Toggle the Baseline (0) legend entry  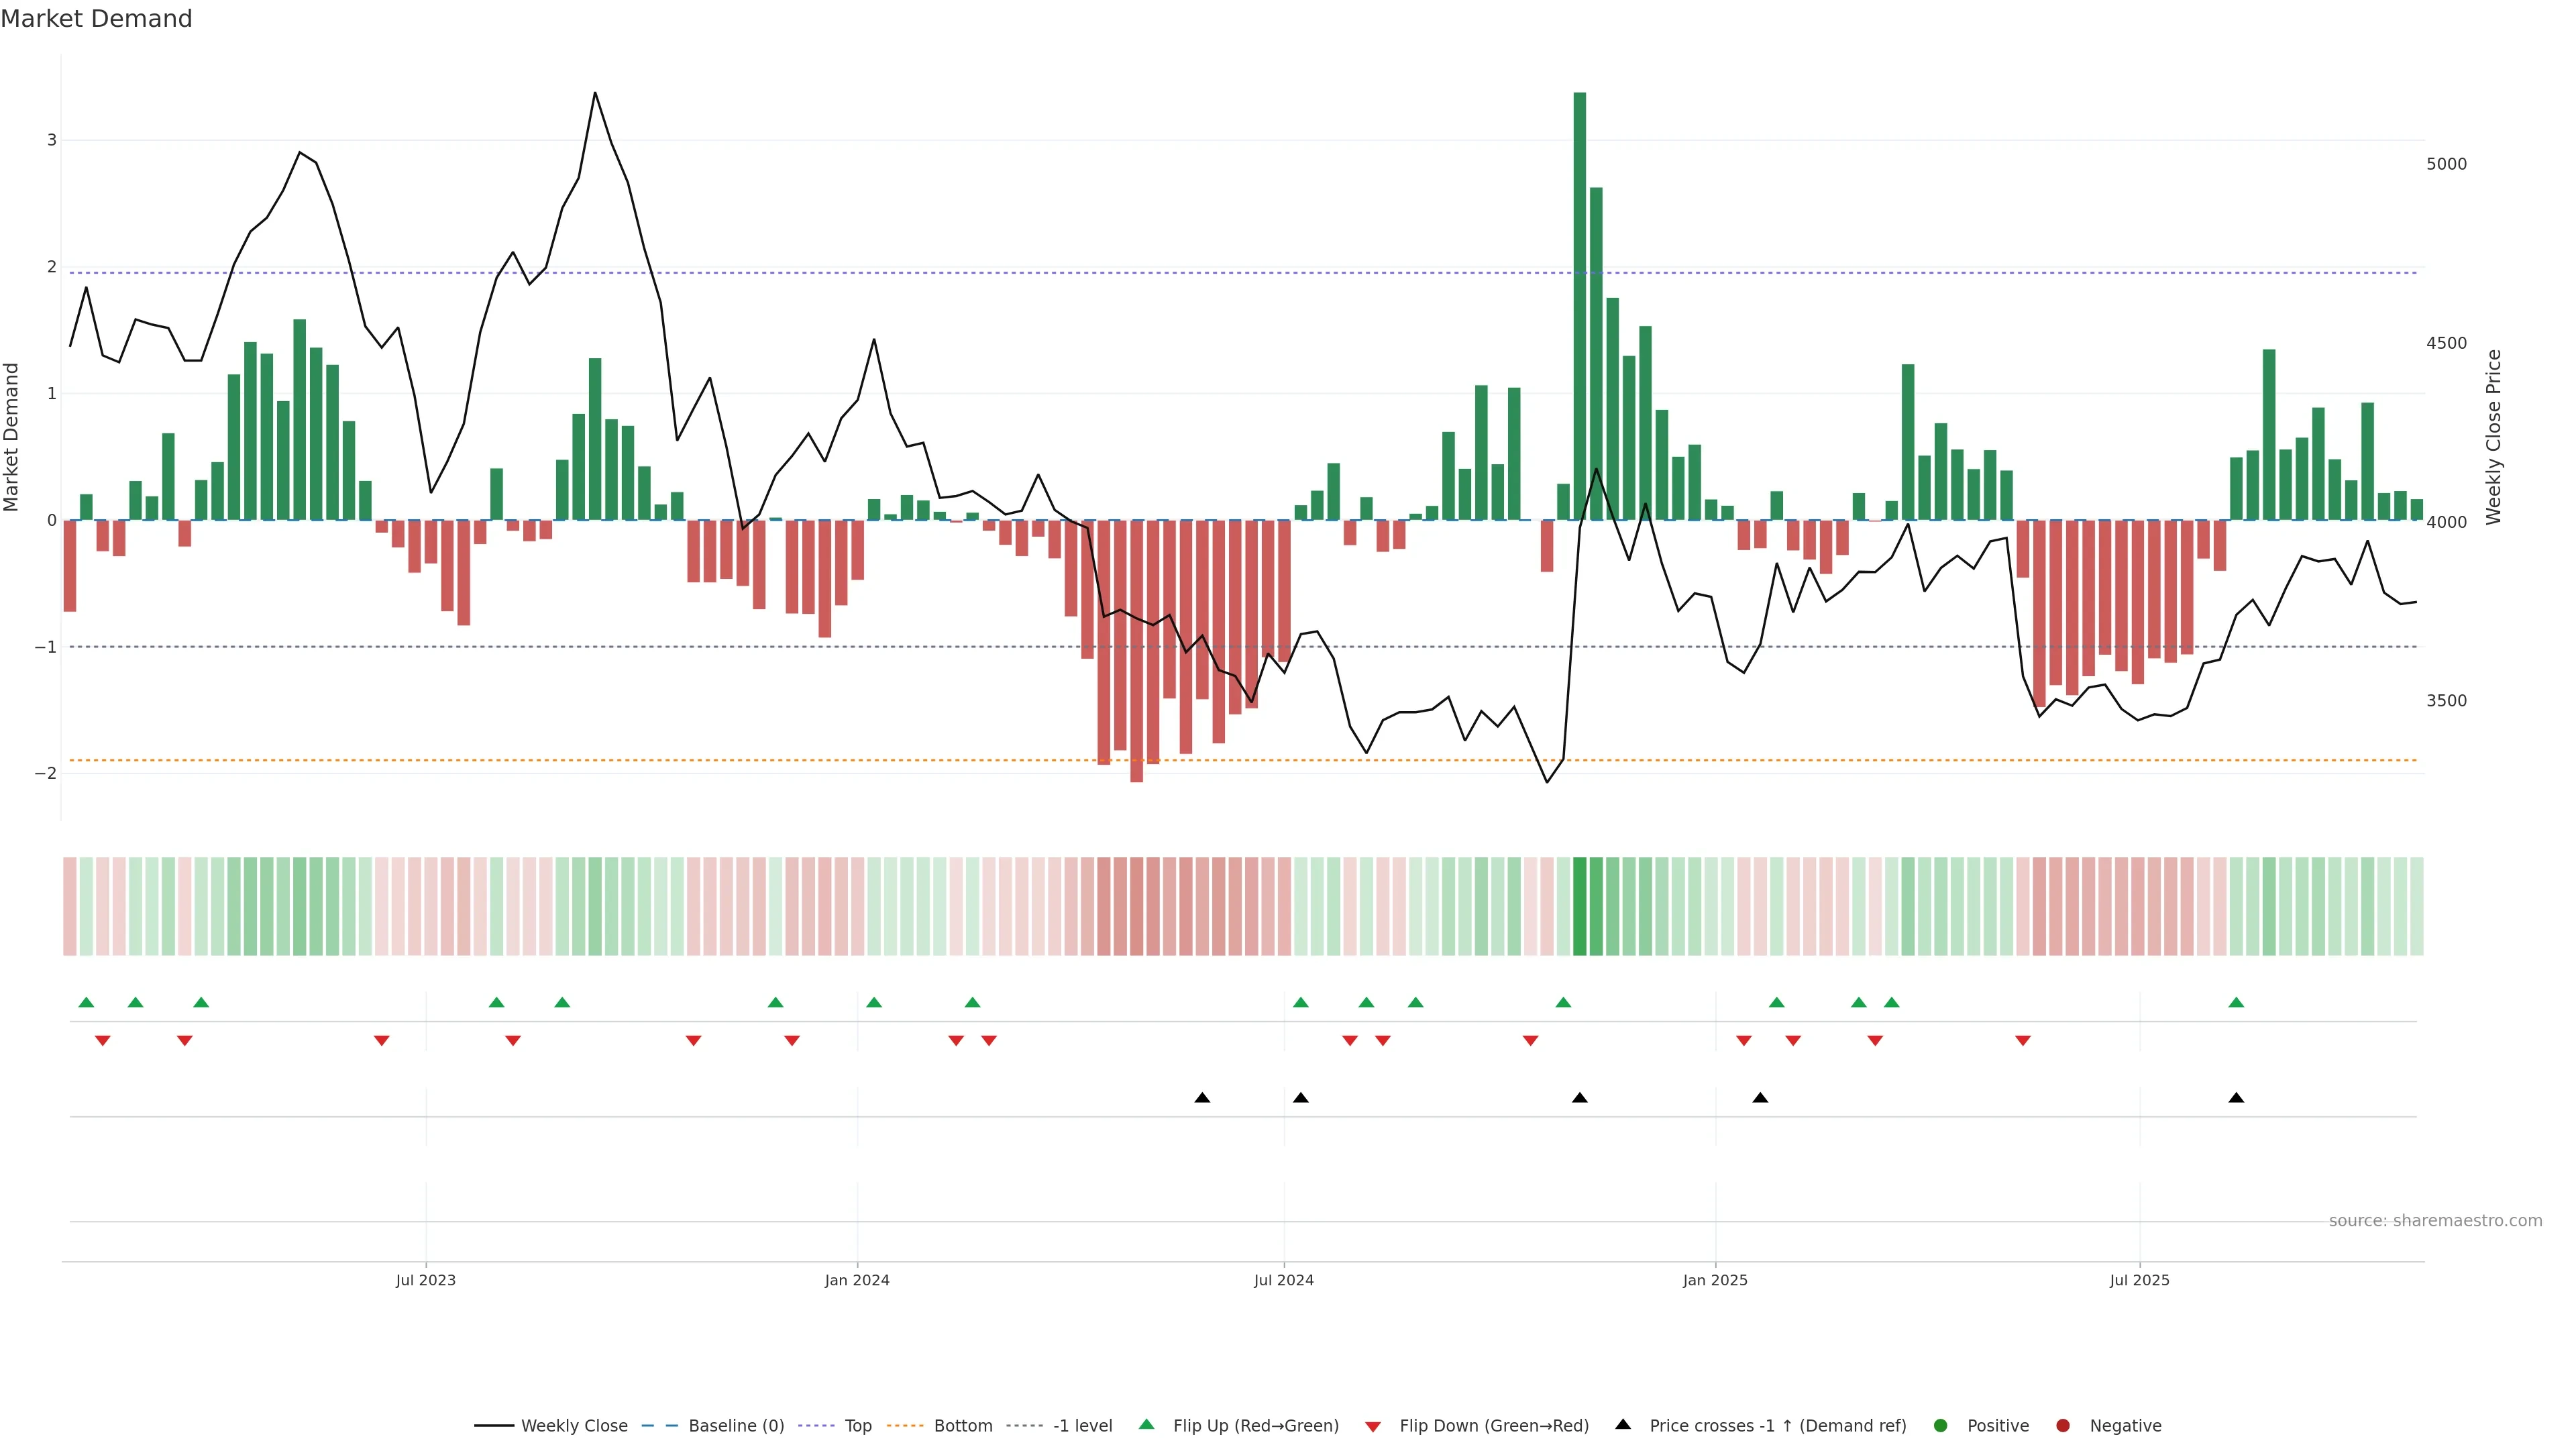pos(736,1425)
